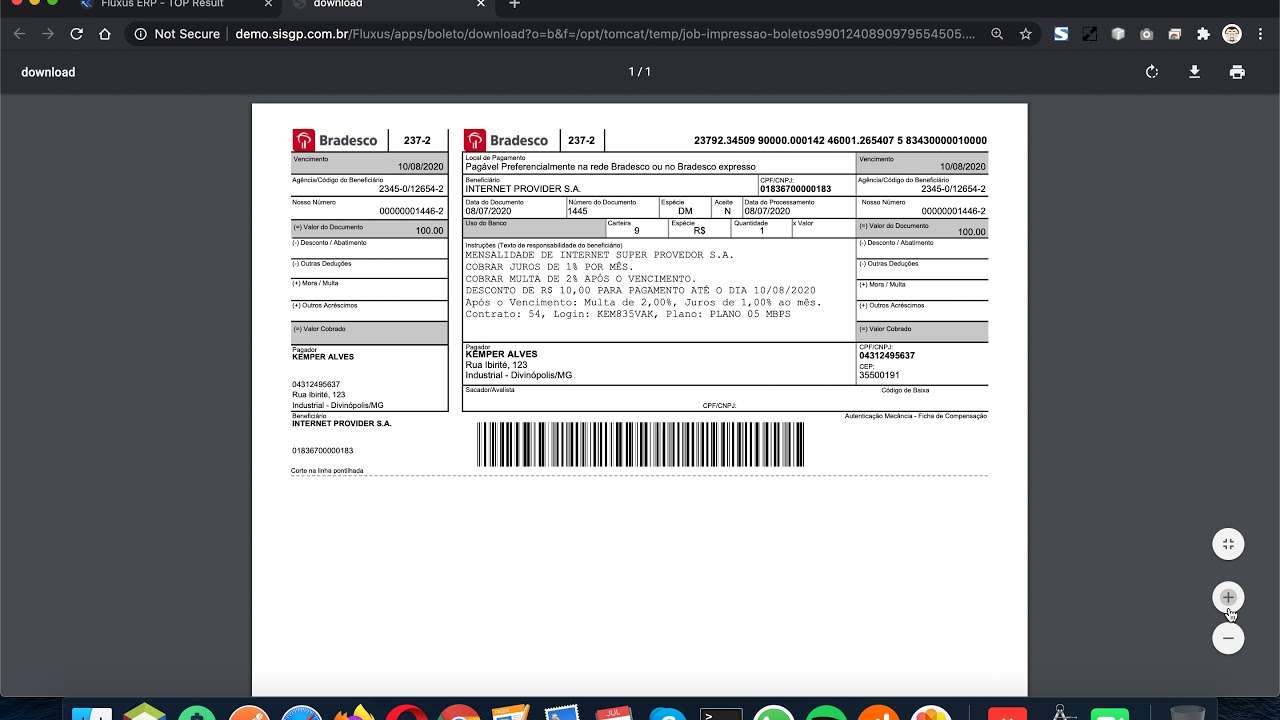Go back to the previous page
1280x720 pixels.
(19, 34)
